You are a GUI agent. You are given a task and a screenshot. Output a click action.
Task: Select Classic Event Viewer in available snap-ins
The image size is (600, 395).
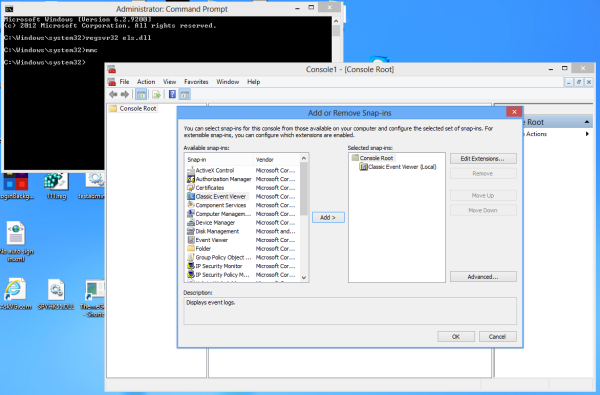217,196
